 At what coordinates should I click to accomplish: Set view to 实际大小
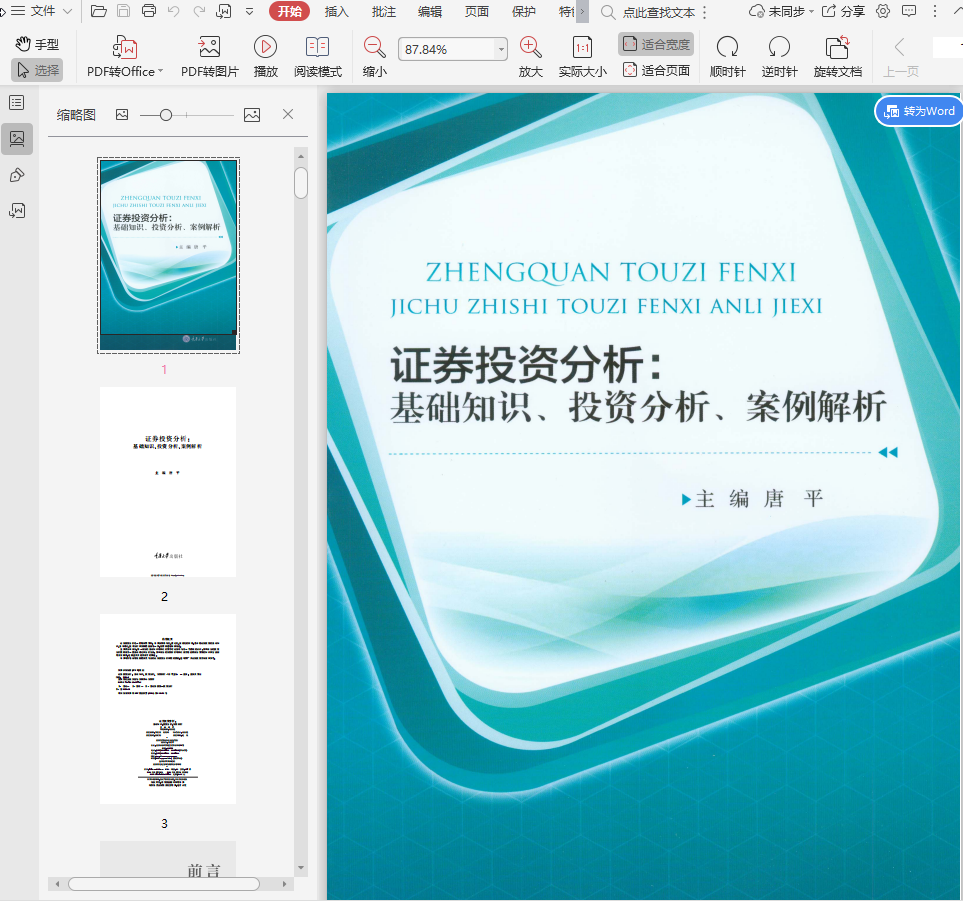[582, 48]
